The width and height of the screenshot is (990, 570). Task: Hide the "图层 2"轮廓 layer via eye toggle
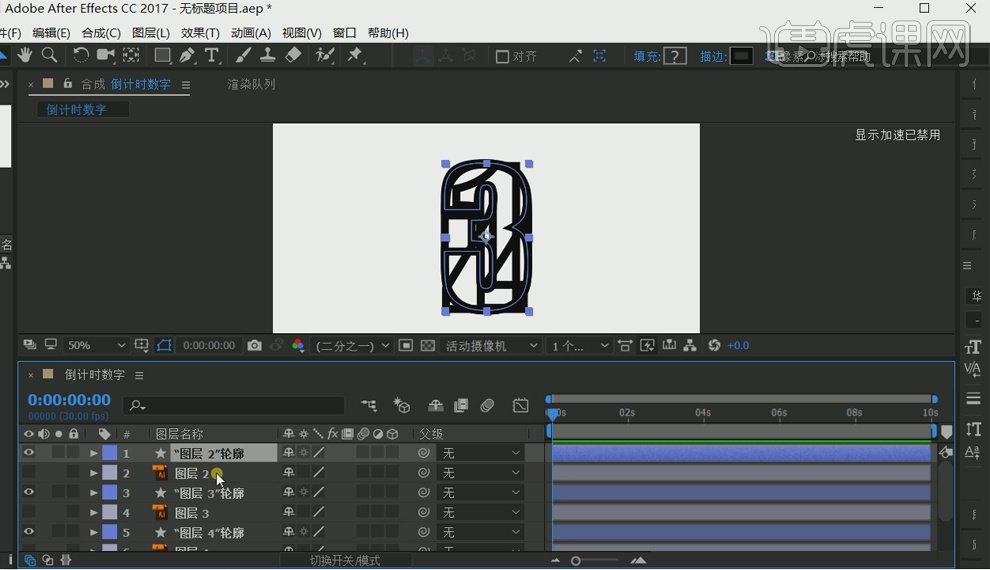pos(28,453)
